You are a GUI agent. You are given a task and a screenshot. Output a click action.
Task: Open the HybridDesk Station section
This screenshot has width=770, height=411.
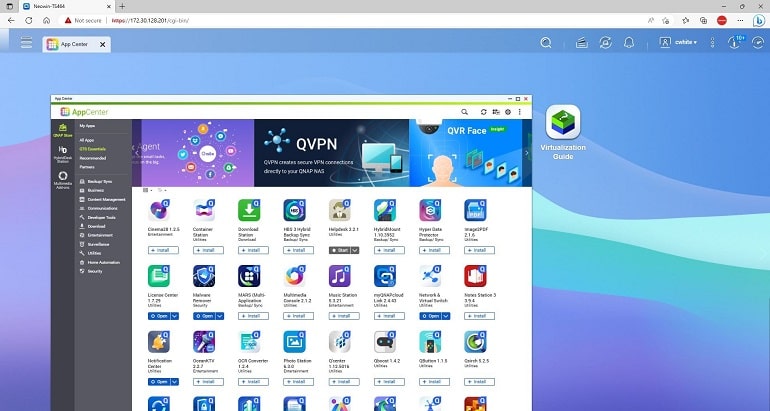pyautogui.click(x=63, y=154)
